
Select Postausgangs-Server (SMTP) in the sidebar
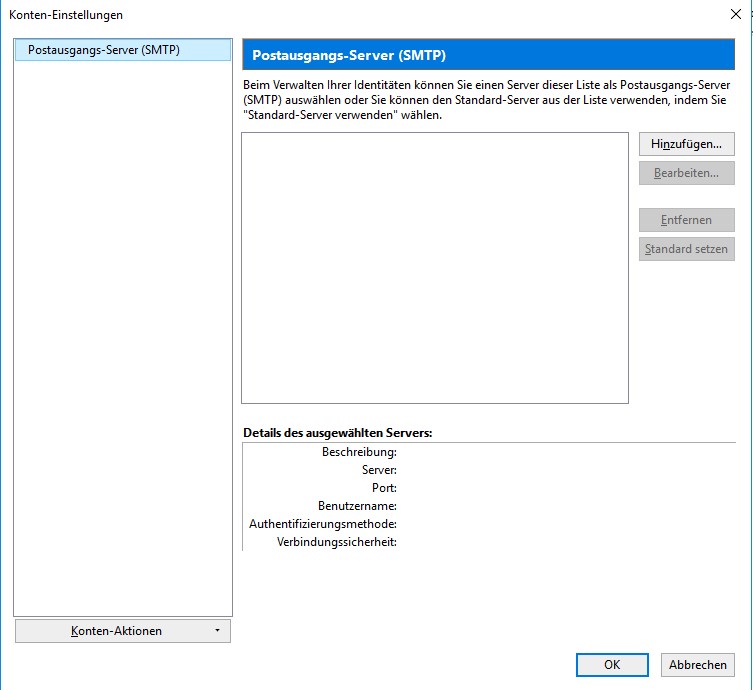point(104,49)
